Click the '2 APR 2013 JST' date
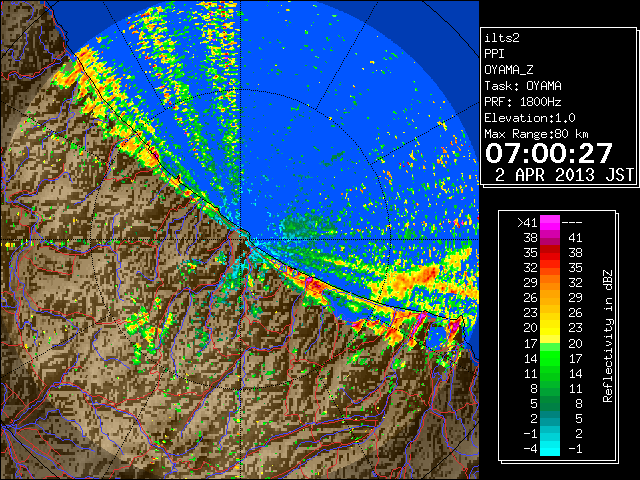Viewport: 640px width, 480px height. tap(564, 175)
